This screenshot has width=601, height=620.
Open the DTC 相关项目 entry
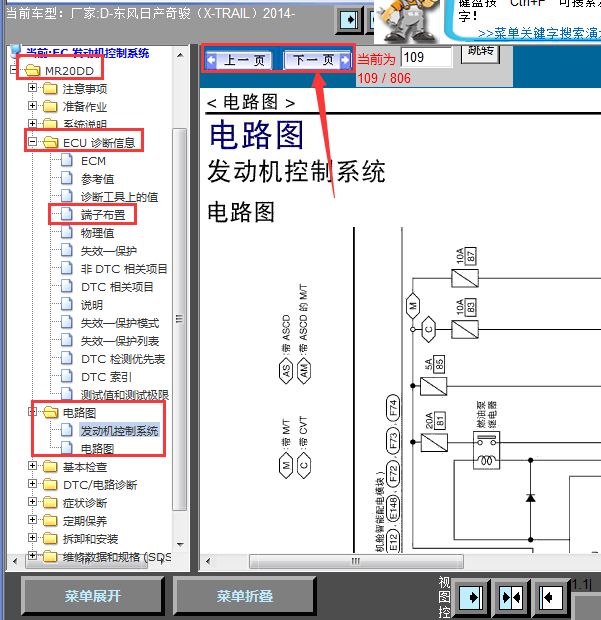click(x=117, y=287)
